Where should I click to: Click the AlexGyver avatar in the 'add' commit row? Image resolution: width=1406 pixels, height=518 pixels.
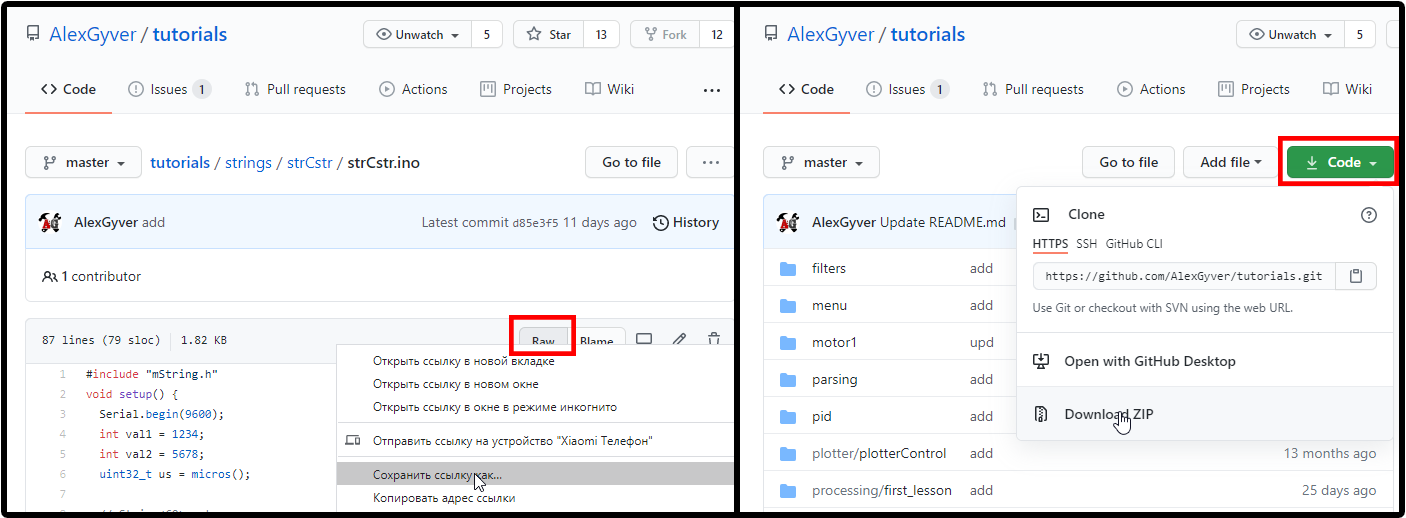click(50, 222)
